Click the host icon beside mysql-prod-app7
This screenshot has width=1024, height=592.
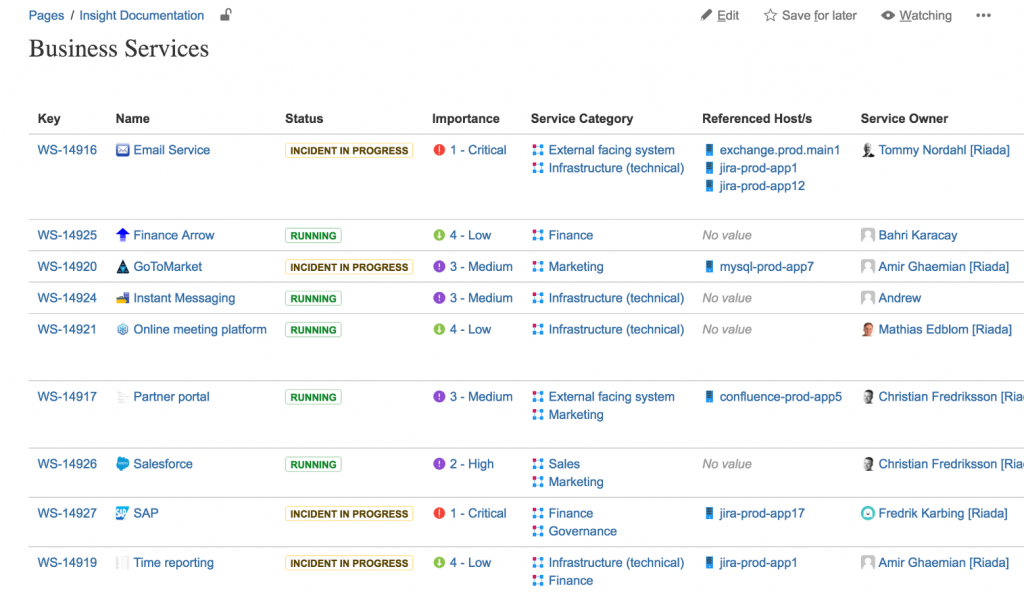[709, 267]
